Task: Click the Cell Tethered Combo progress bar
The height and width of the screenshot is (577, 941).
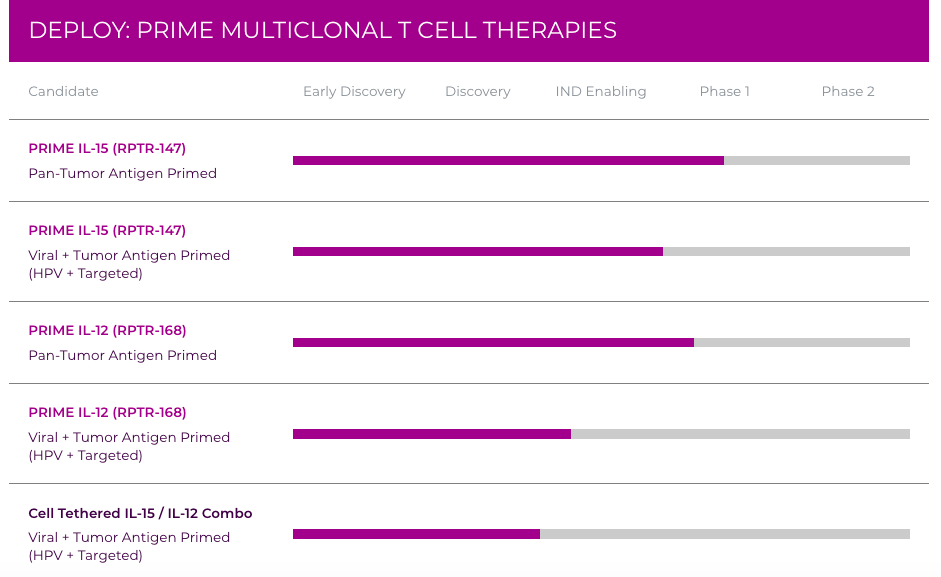Action: (416, 534)
